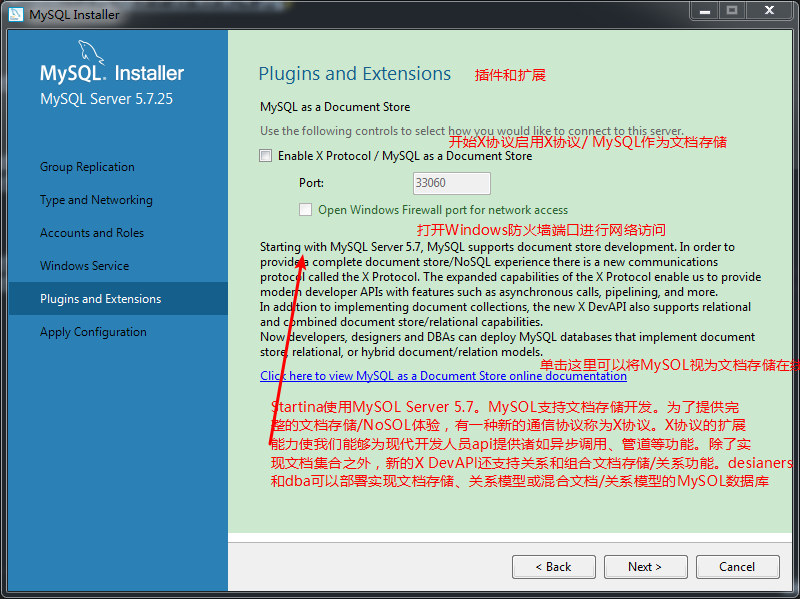Click the MySQL Installer title bar icon

tap(16, 15)
